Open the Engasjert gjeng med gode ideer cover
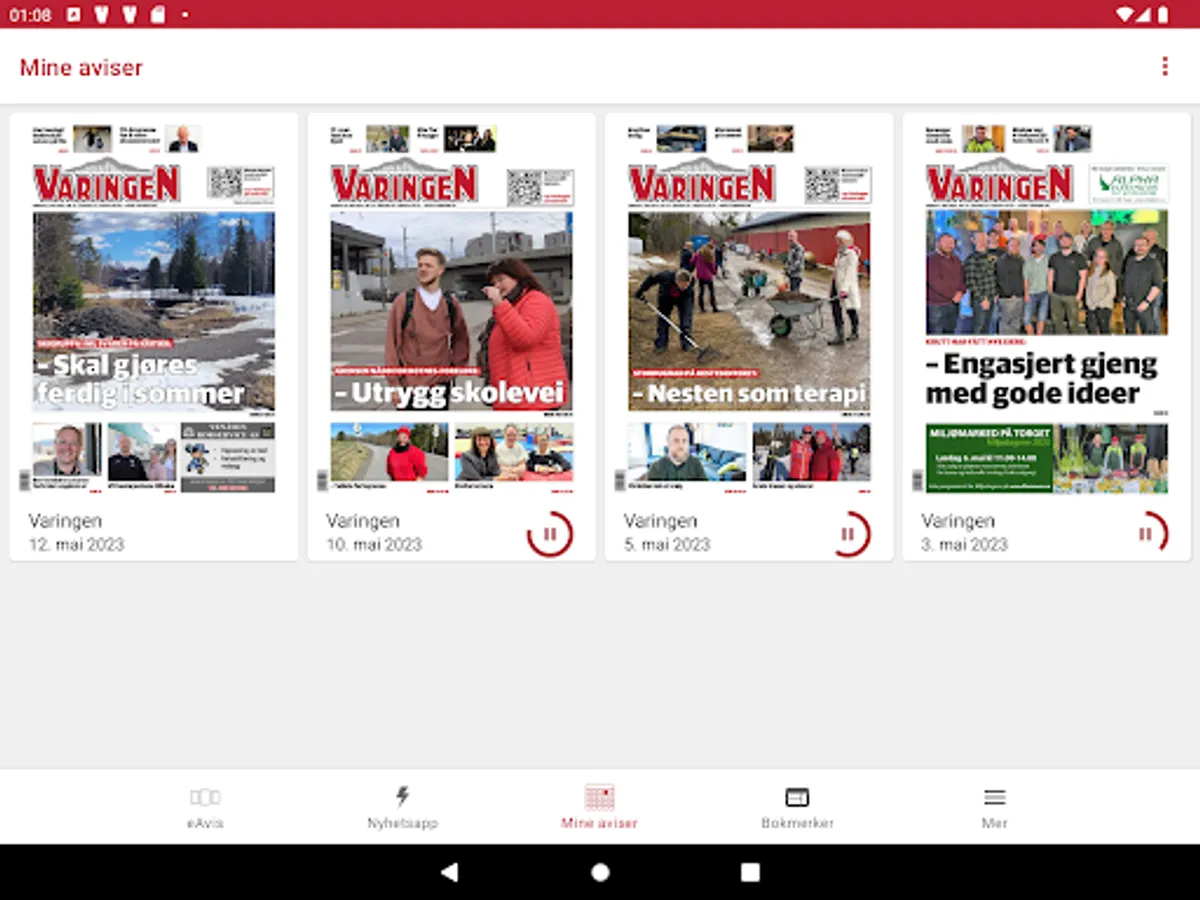Screen dimensions: 1200x900 1047,309
